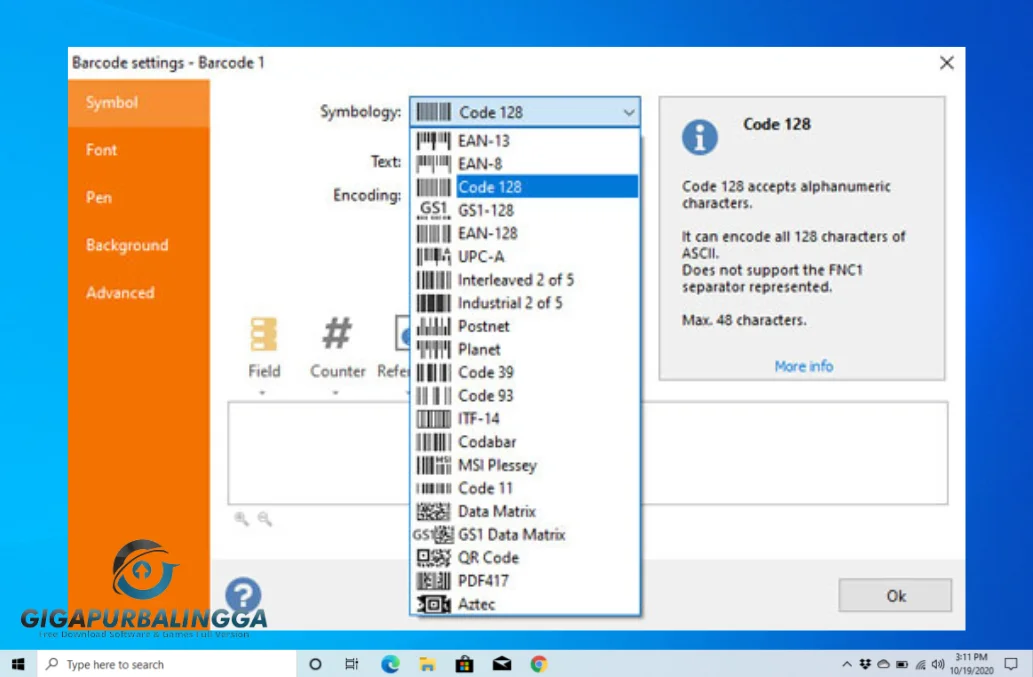
Task: Open Task View on the taskbar
Action: pos(352,664)
